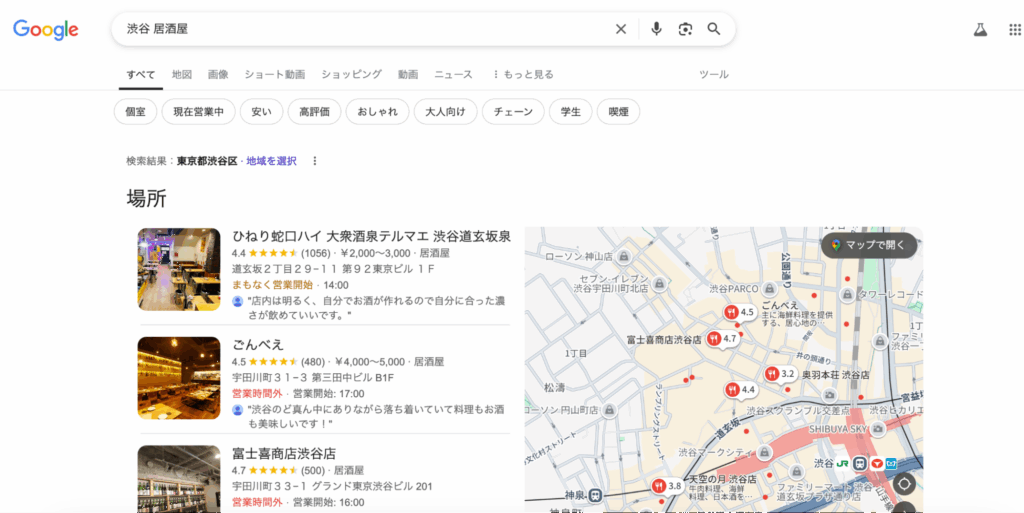1024x513 pixels.
Task: Click the ローソン 神山店 marker on map
Action: [624, 256]
